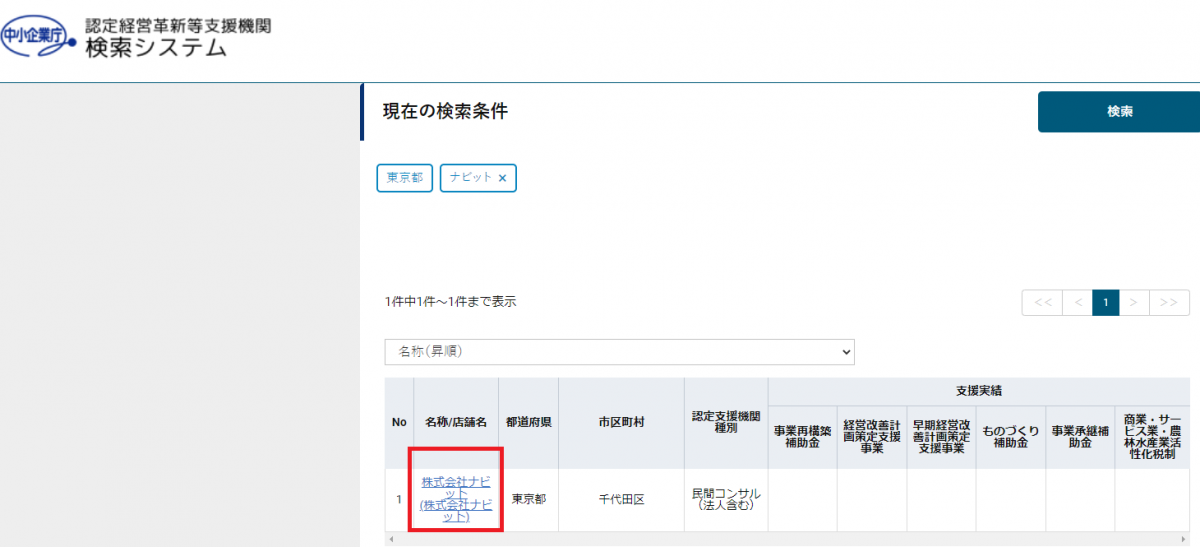Jump to first page with << button
This screenshot has height=547, width=1200.
point(1042,302)
